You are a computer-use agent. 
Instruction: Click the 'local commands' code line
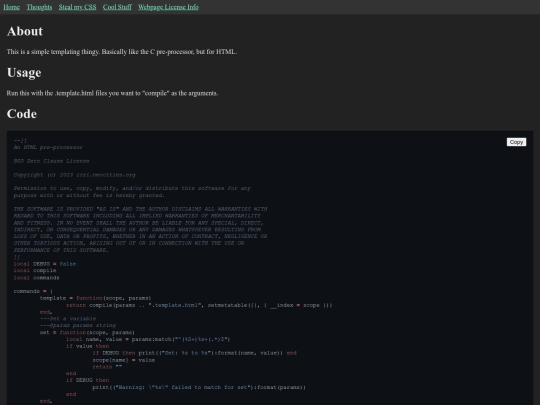(37, 278)
